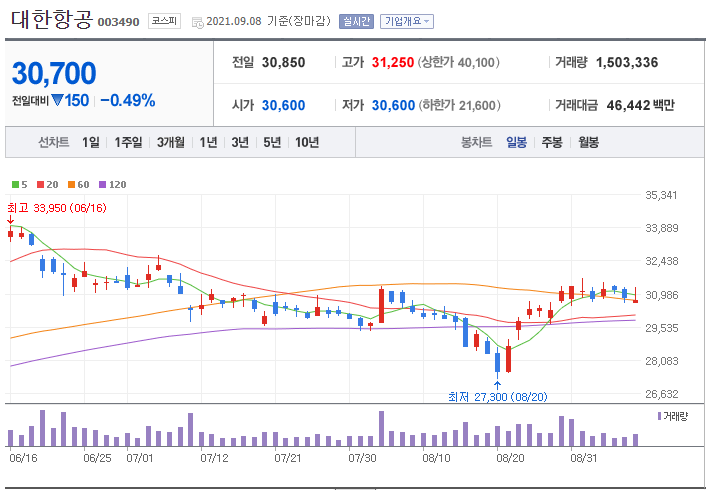Click the 코스피 market badge
This screenshot has width=706, height=490.
tap(164, 21)
